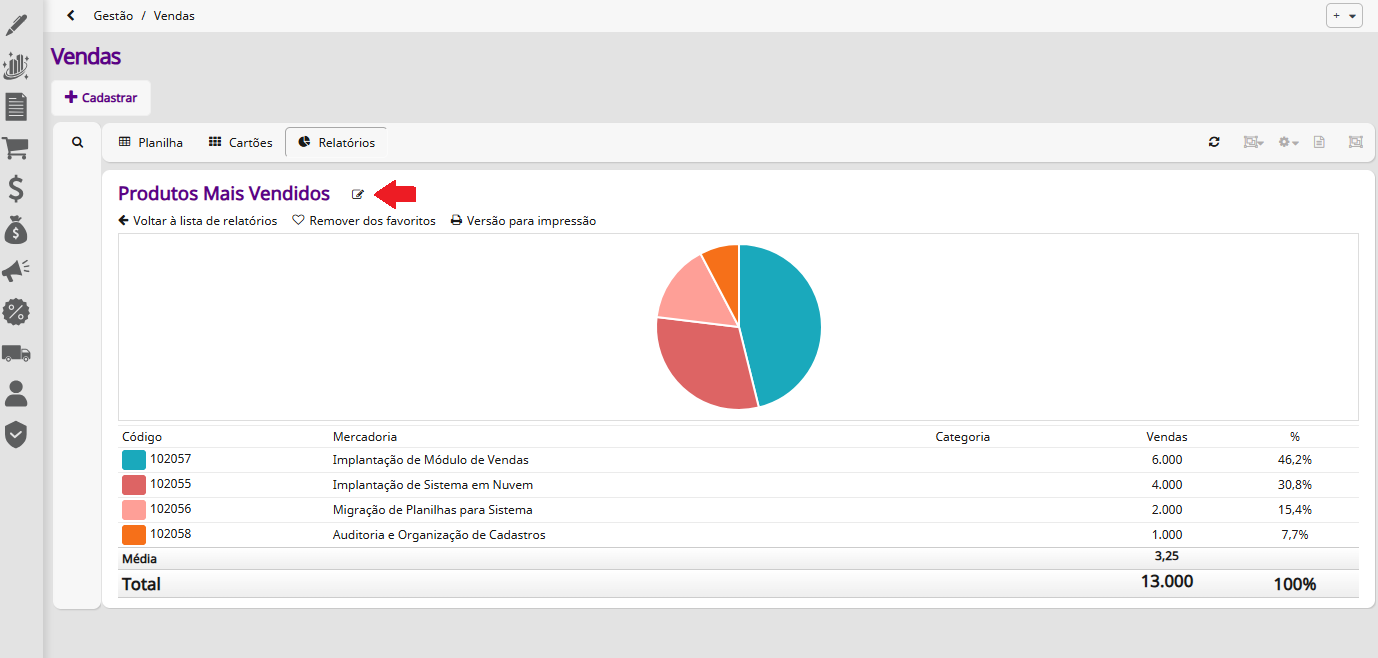
Task: Refresh the report with the reload icon
Action: 1214,142
